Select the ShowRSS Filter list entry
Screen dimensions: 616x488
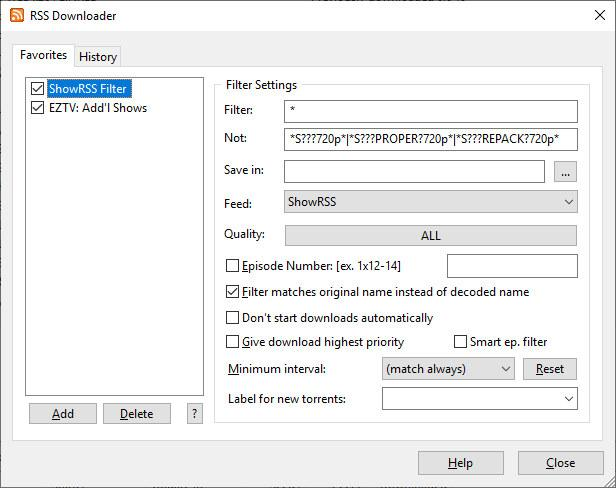(88, 88)
